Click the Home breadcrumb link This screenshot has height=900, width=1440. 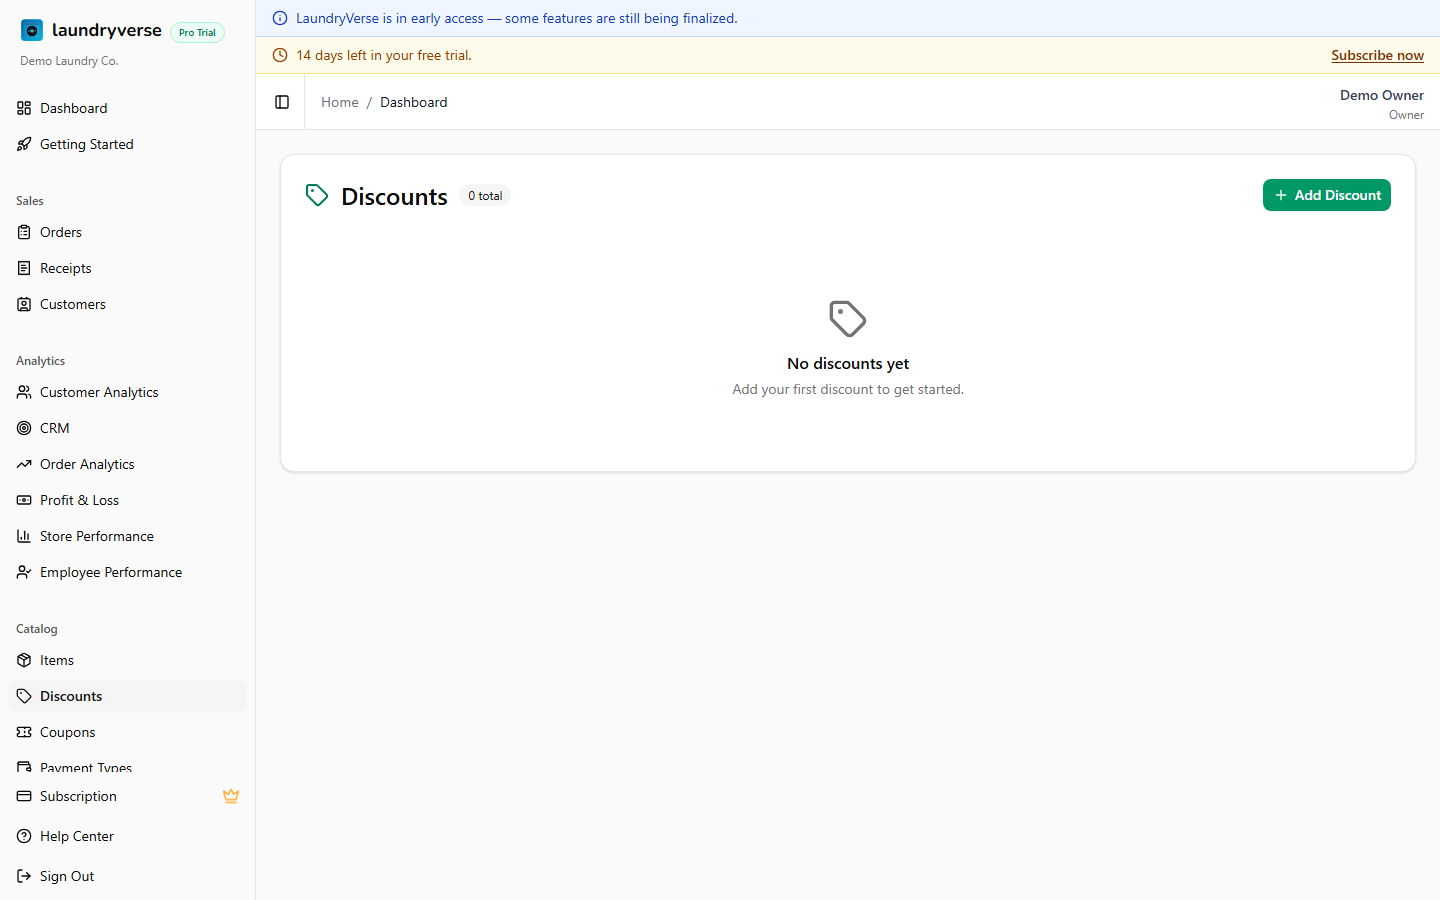point(340,102)
